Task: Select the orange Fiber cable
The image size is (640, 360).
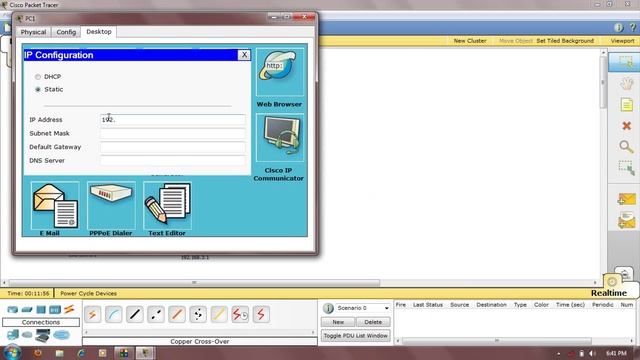Action: pyautogui.click(x=177, y=314)
